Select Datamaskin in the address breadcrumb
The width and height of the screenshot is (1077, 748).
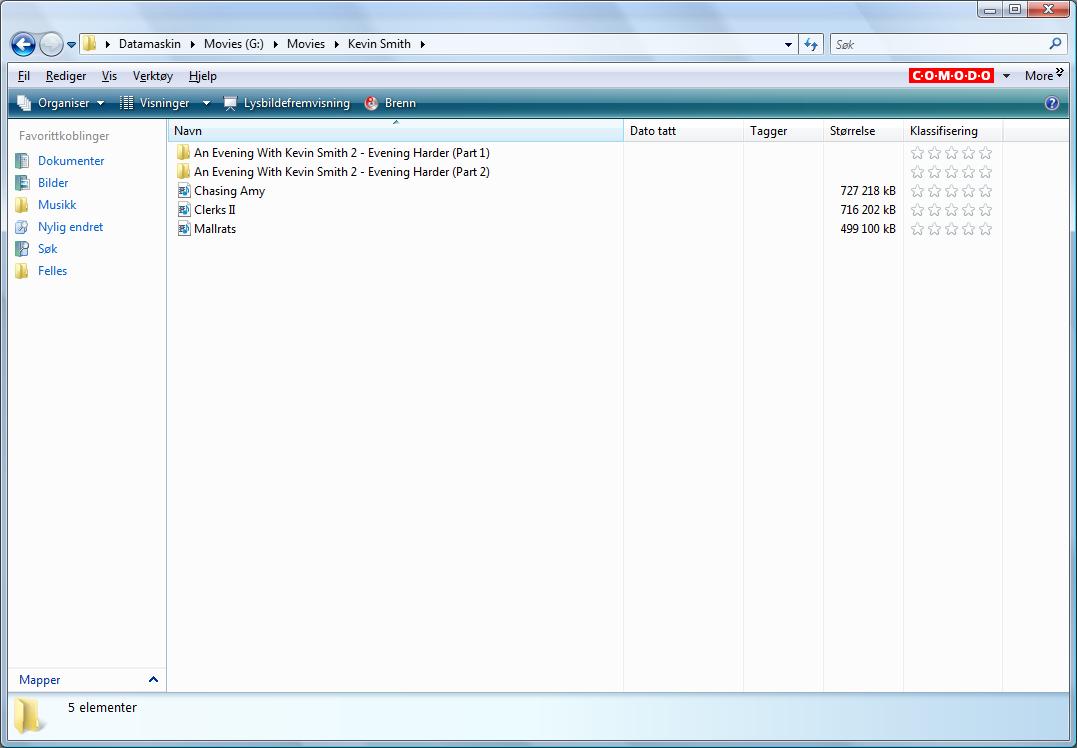(150, 44)
